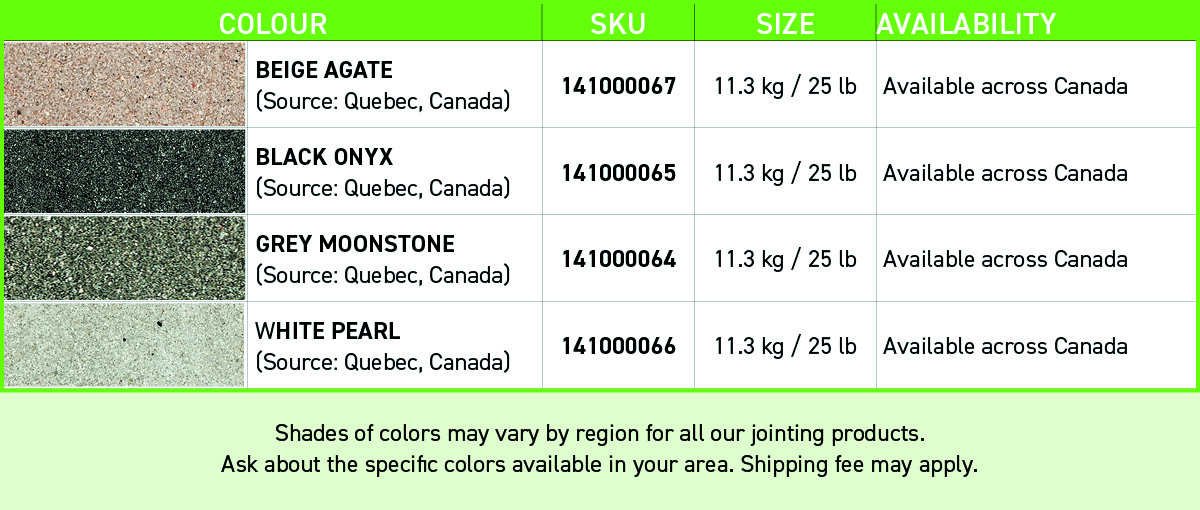Click SKU number 141000067
The height and width of the screenshot is (510, 1200).
click(619, 86)
